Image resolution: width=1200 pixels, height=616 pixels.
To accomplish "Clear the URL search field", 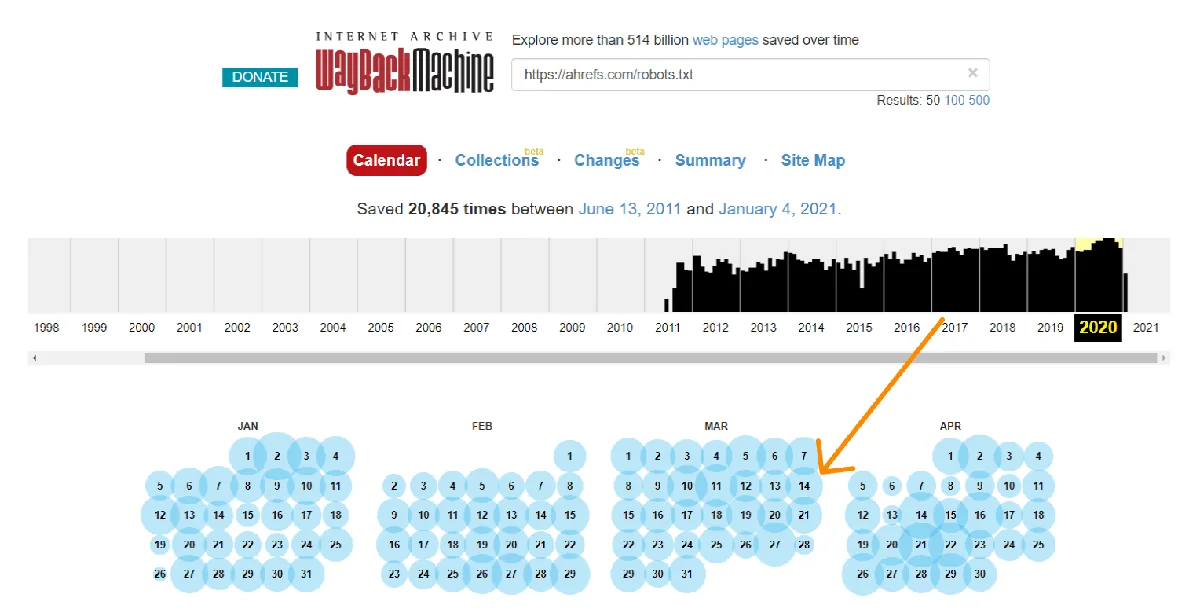I will [x=972, y=73].
